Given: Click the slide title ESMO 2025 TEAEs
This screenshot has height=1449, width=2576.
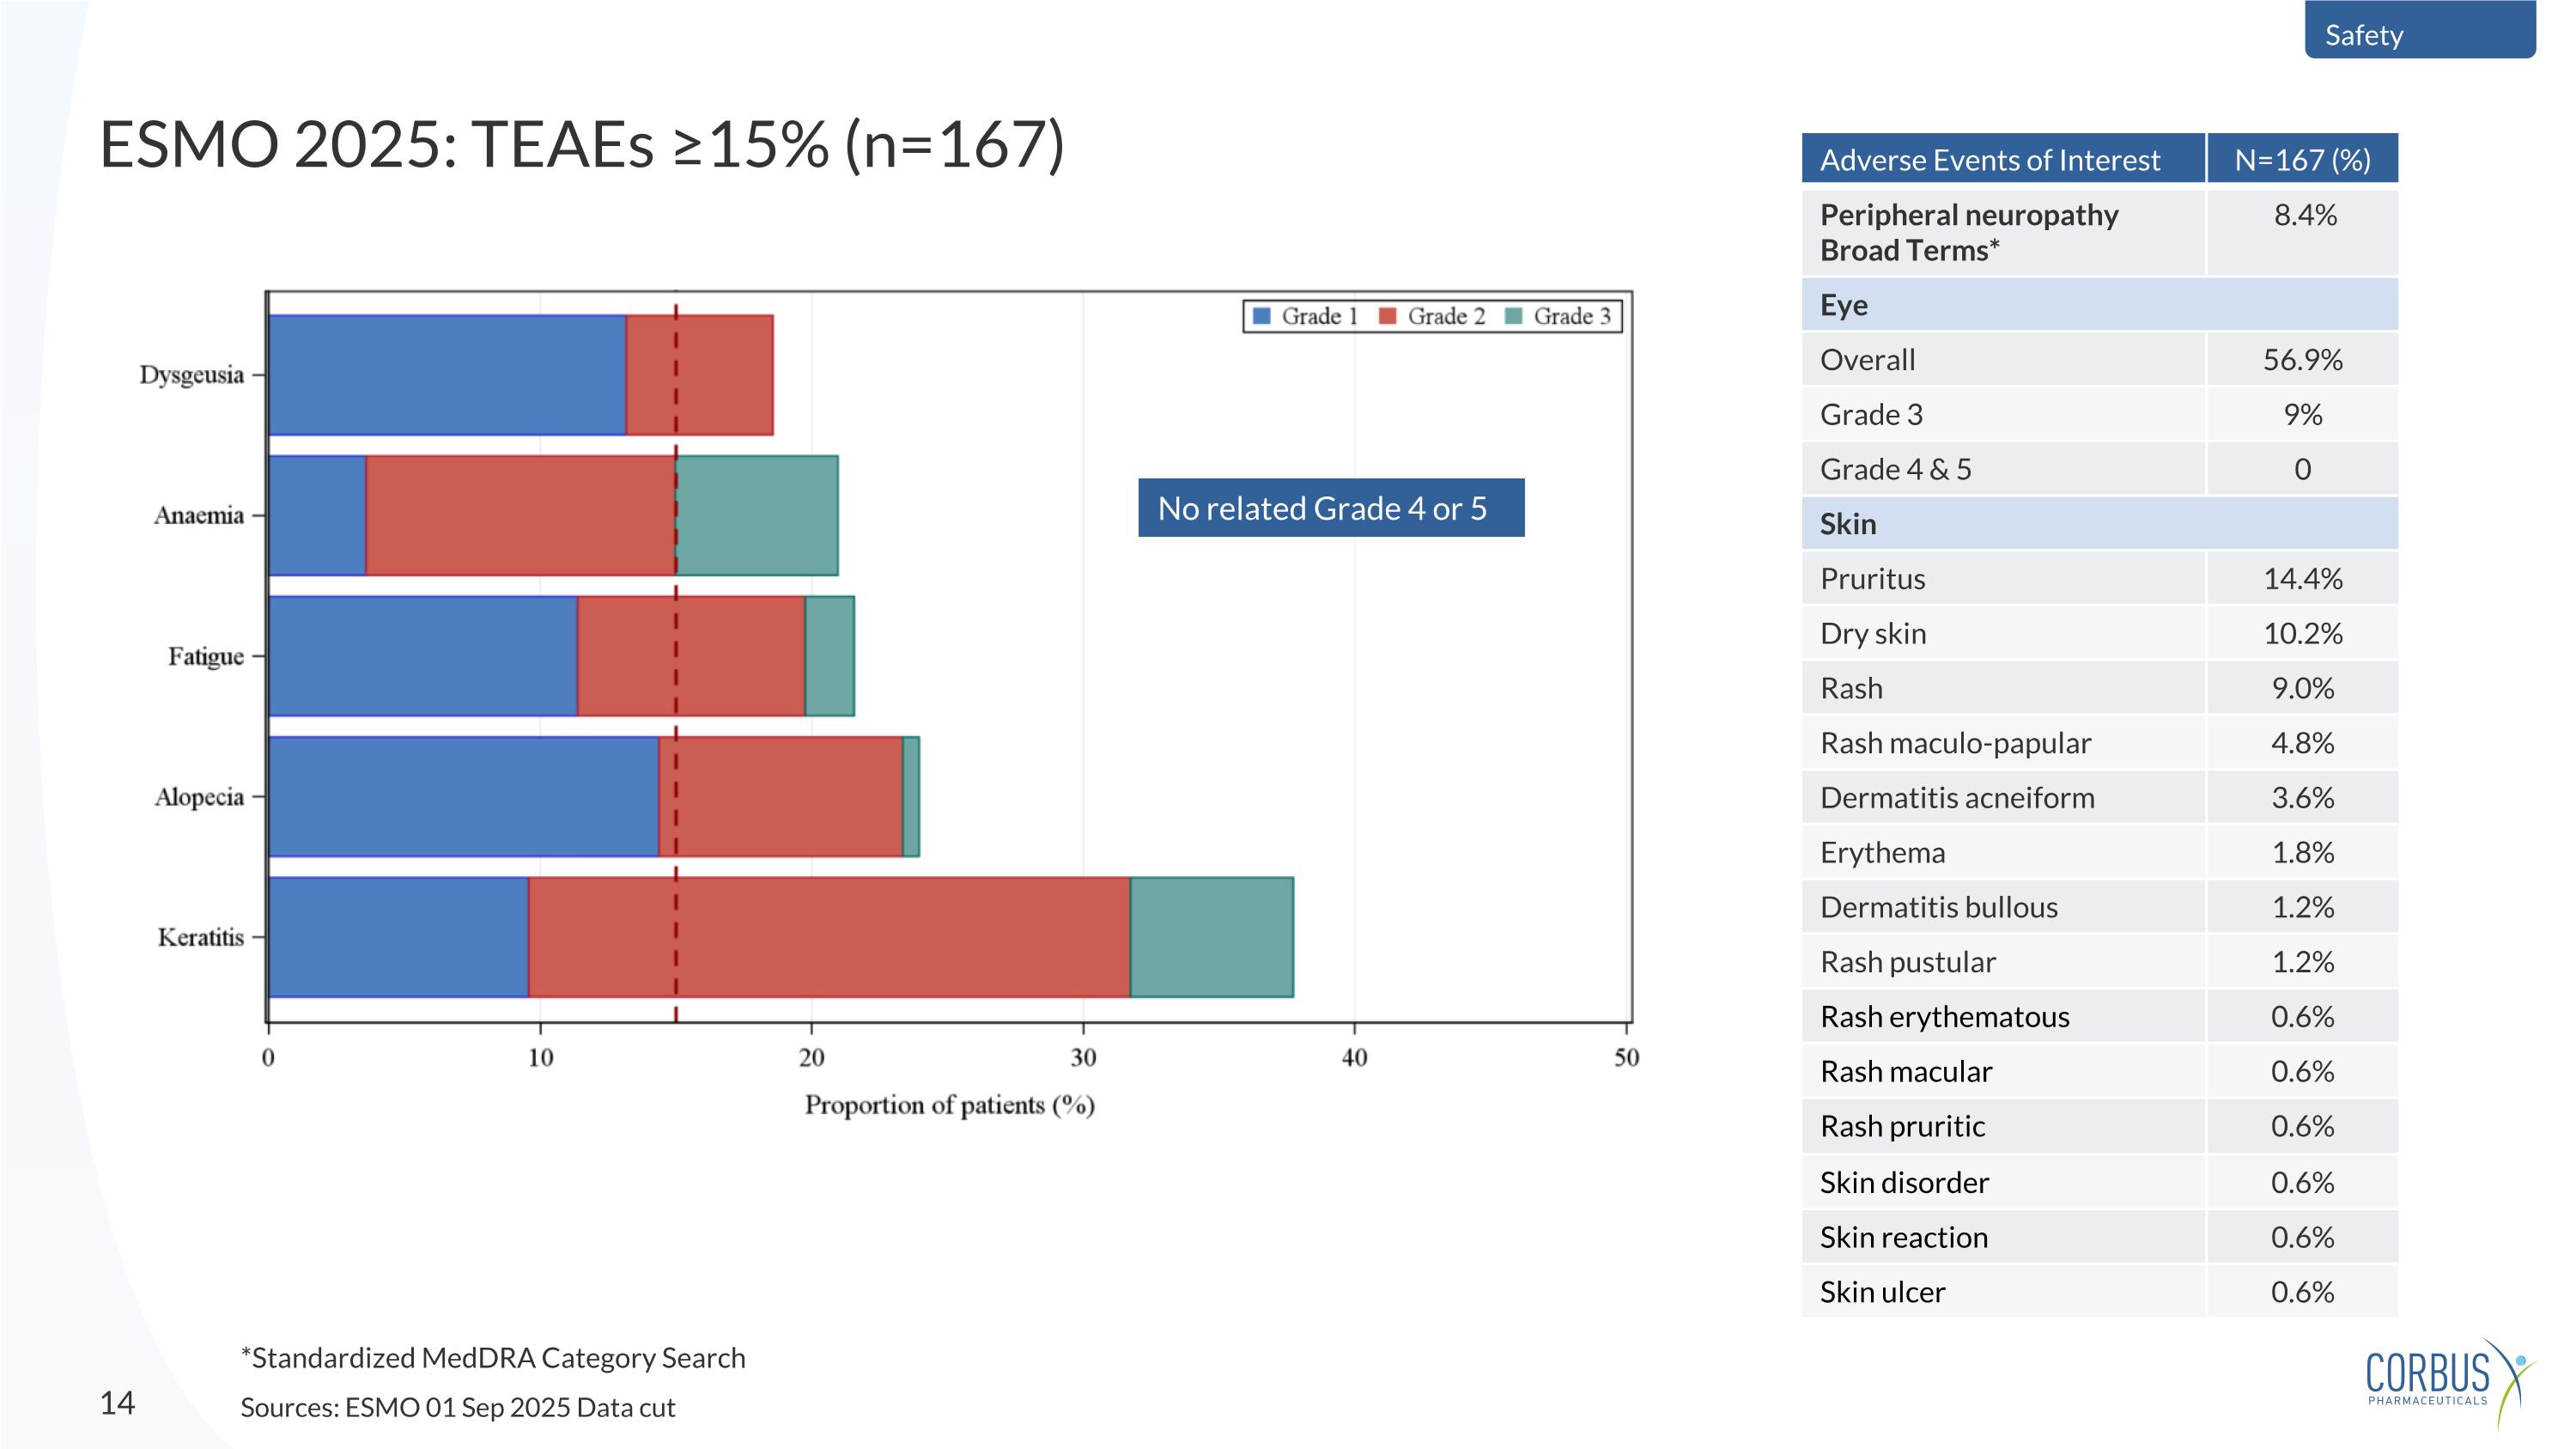Looking at the screenshot, I should click(x=582, y=145).
